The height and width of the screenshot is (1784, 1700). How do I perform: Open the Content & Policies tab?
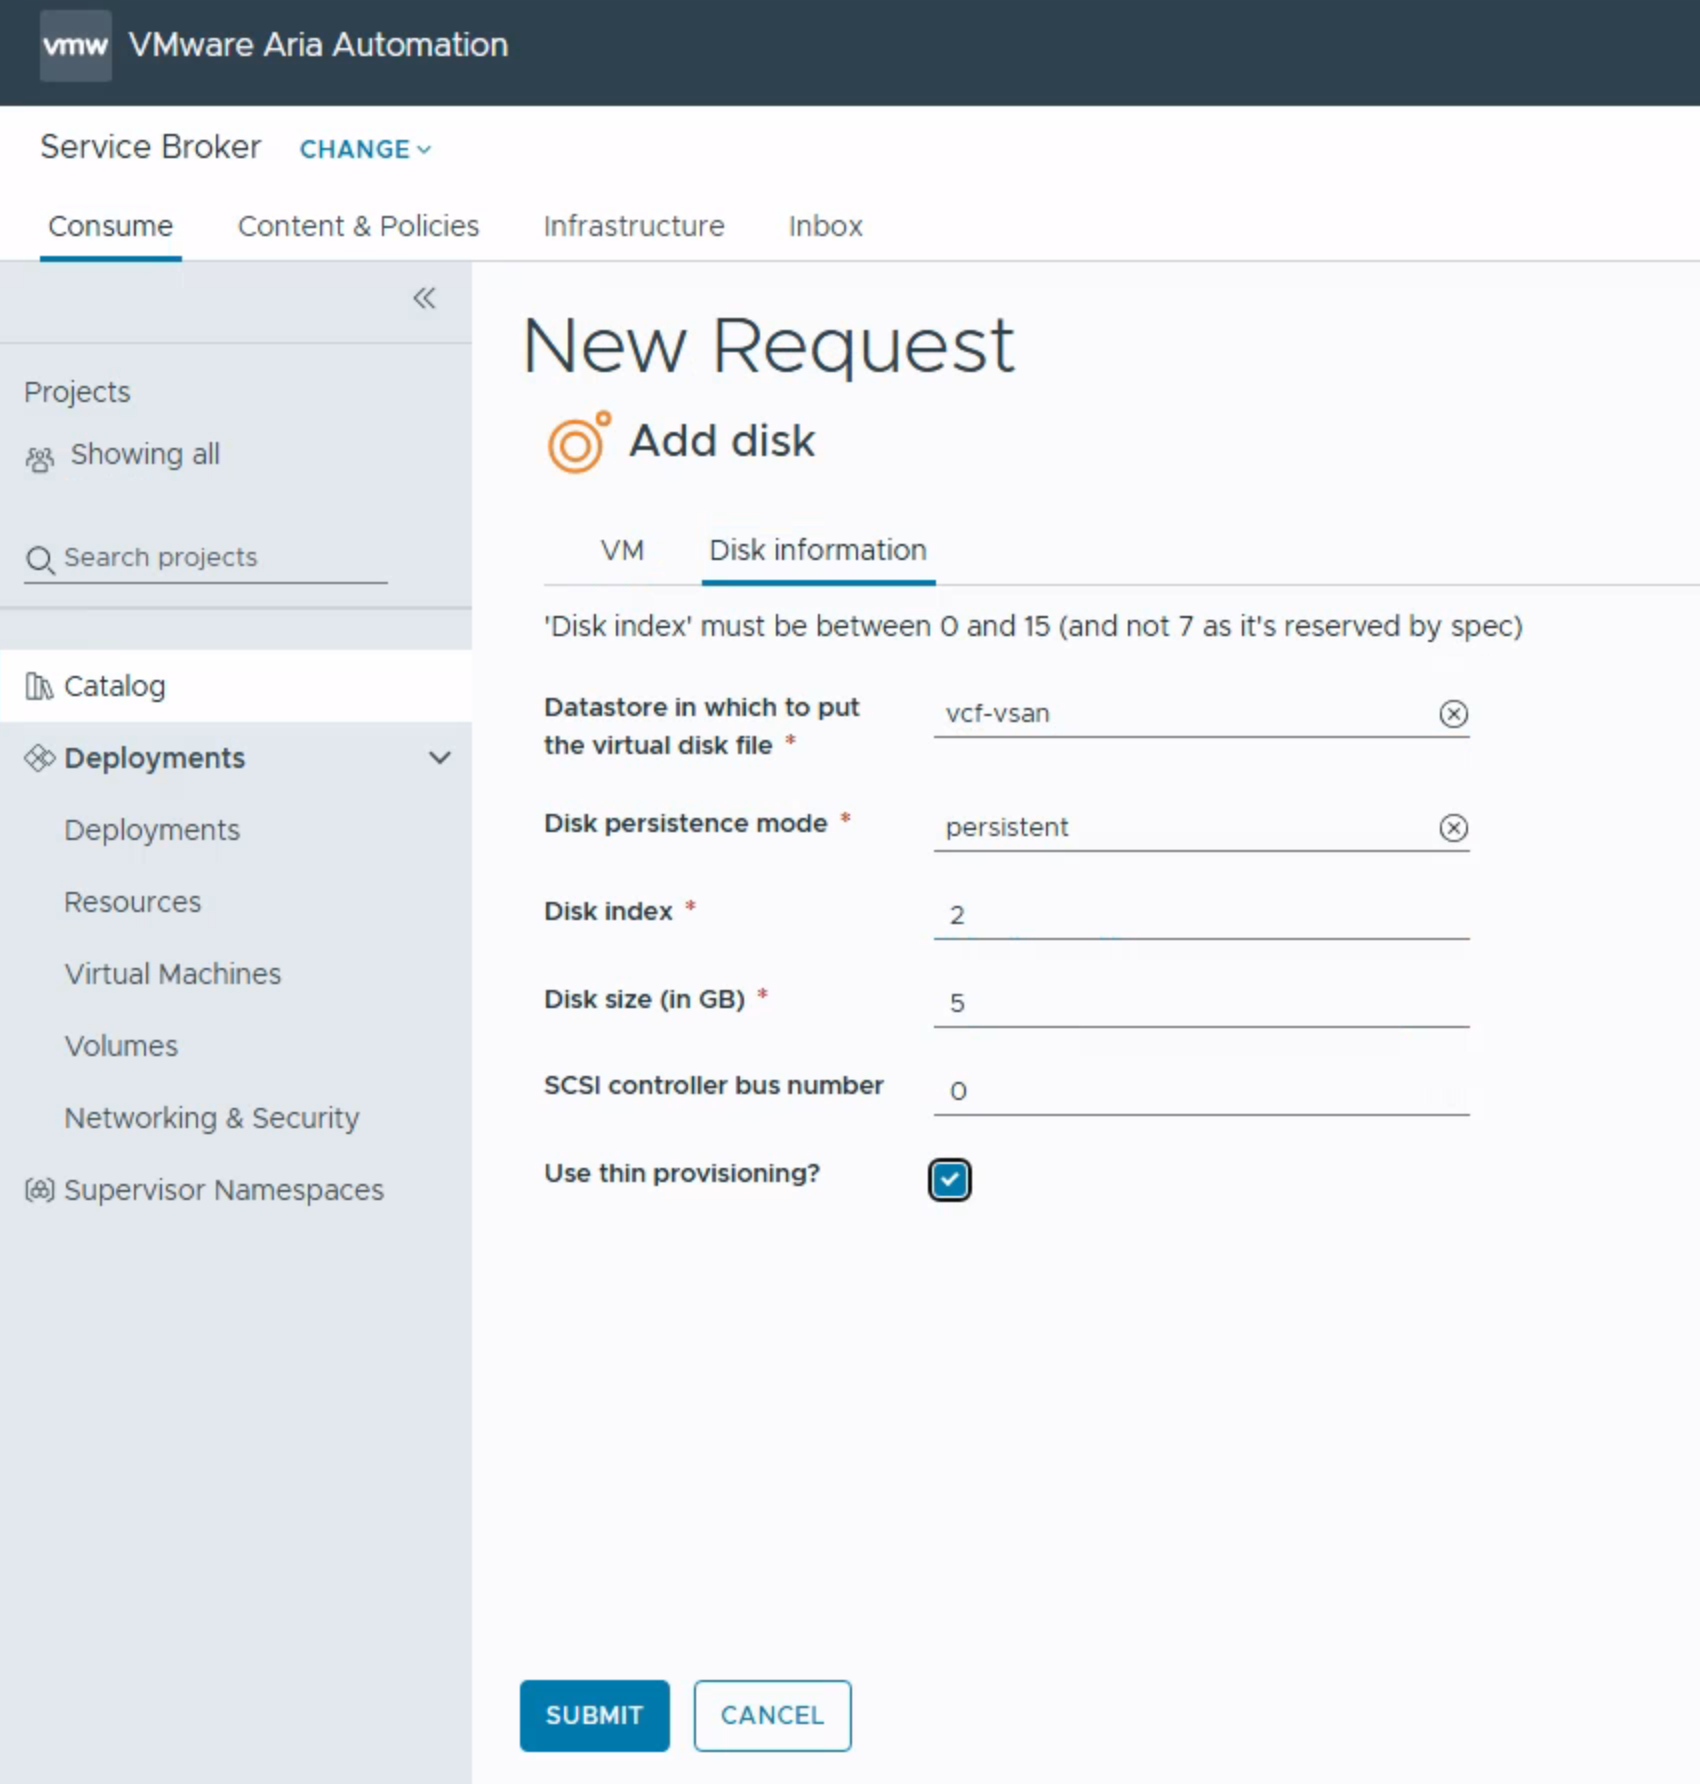[x=358, y=226]
